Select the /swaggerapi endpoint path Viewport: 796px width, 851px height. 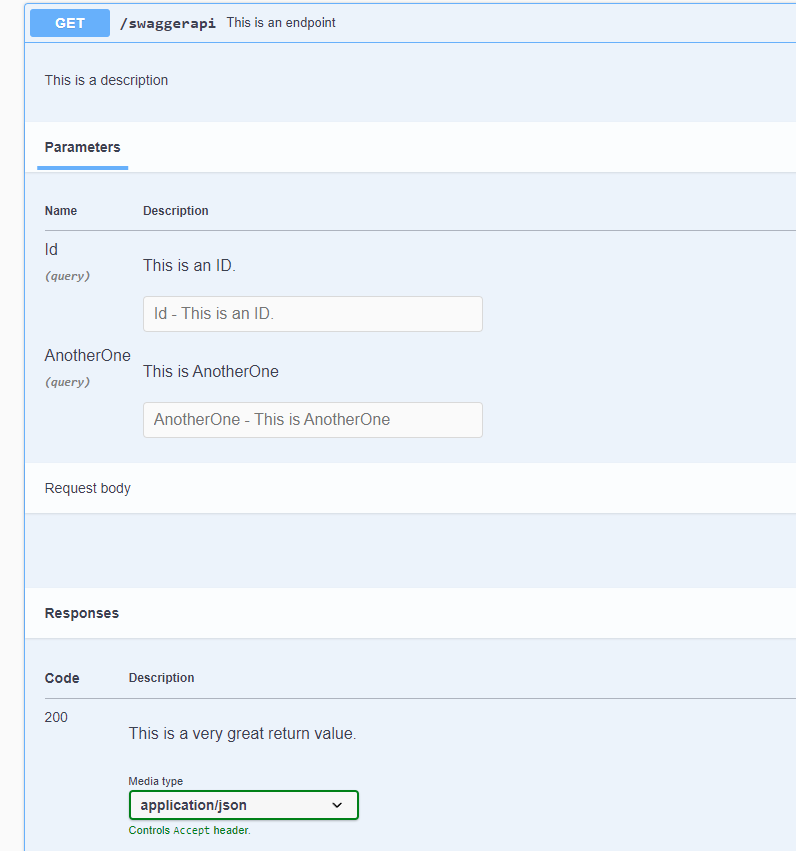(168, 23)
